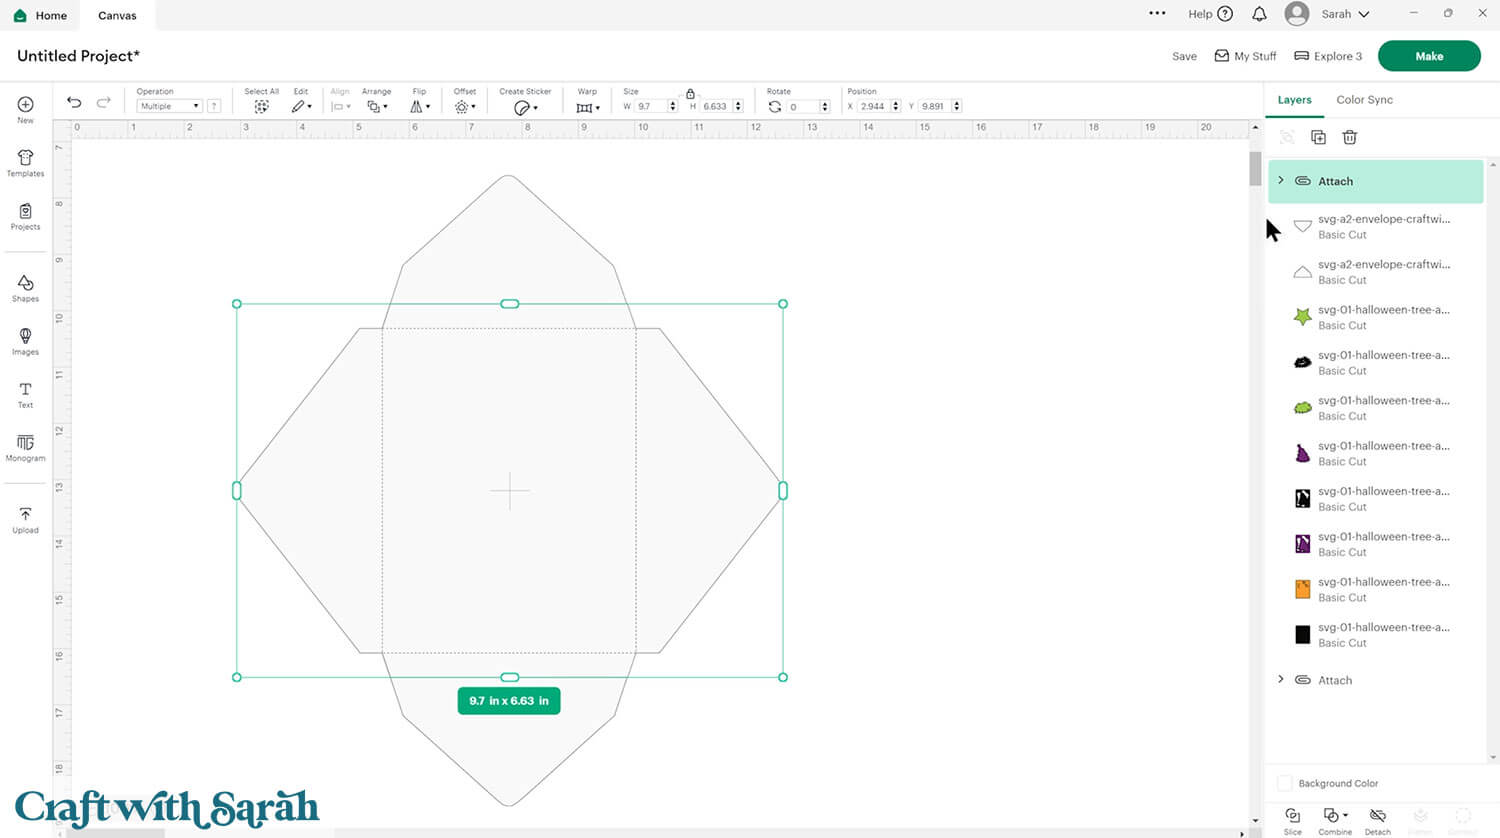Click Detach at bottom of Layers panel
Image resolution: width=1500 pixels, height=838 pixels.
1377,819
